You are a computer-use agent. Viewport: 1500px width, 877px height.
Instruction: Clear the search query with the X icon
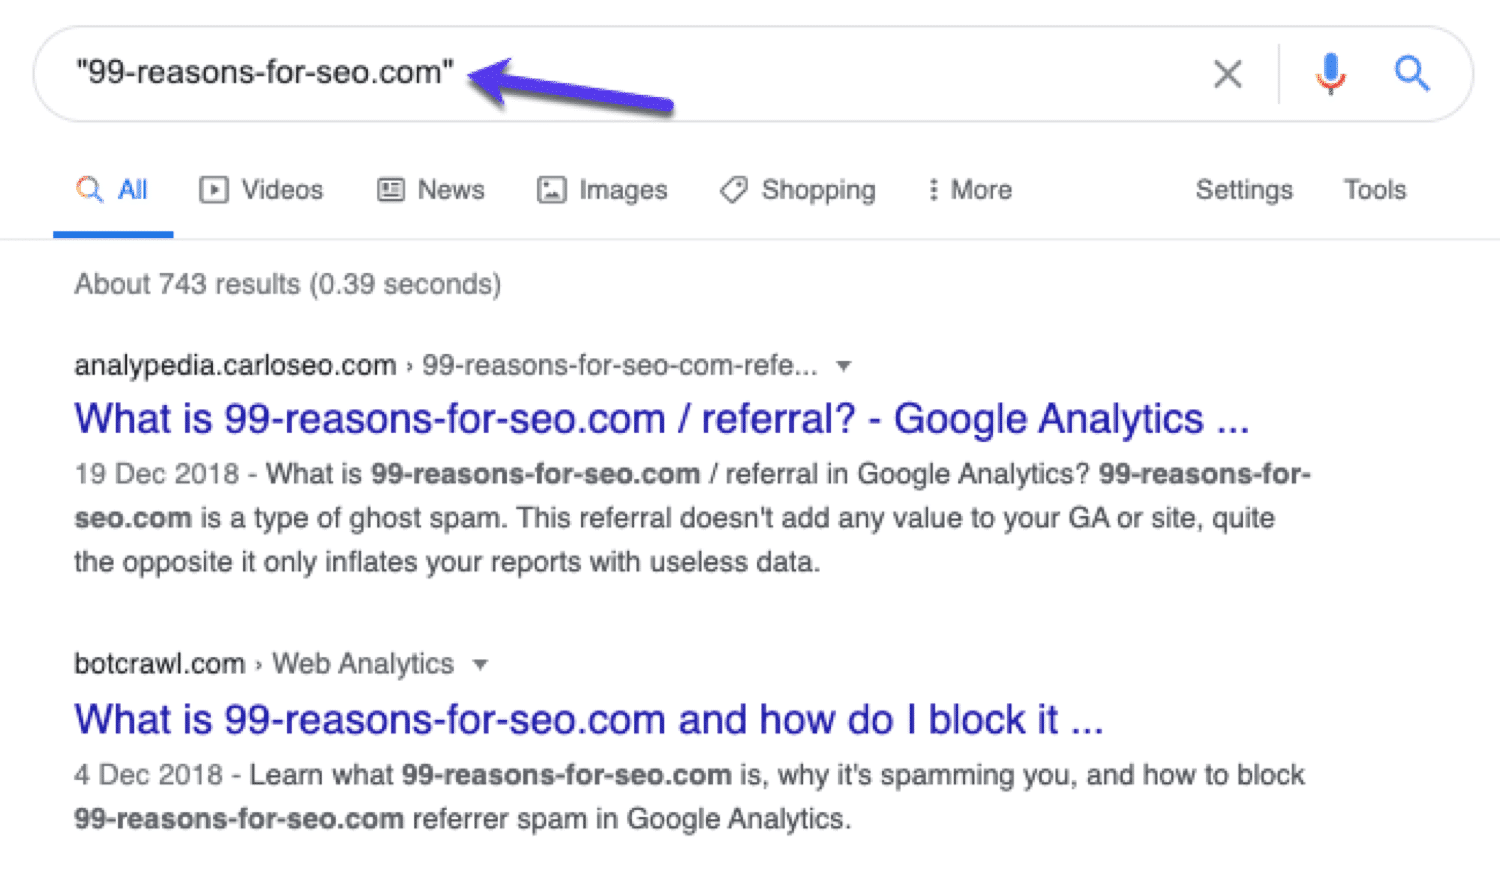point(1227,73)
